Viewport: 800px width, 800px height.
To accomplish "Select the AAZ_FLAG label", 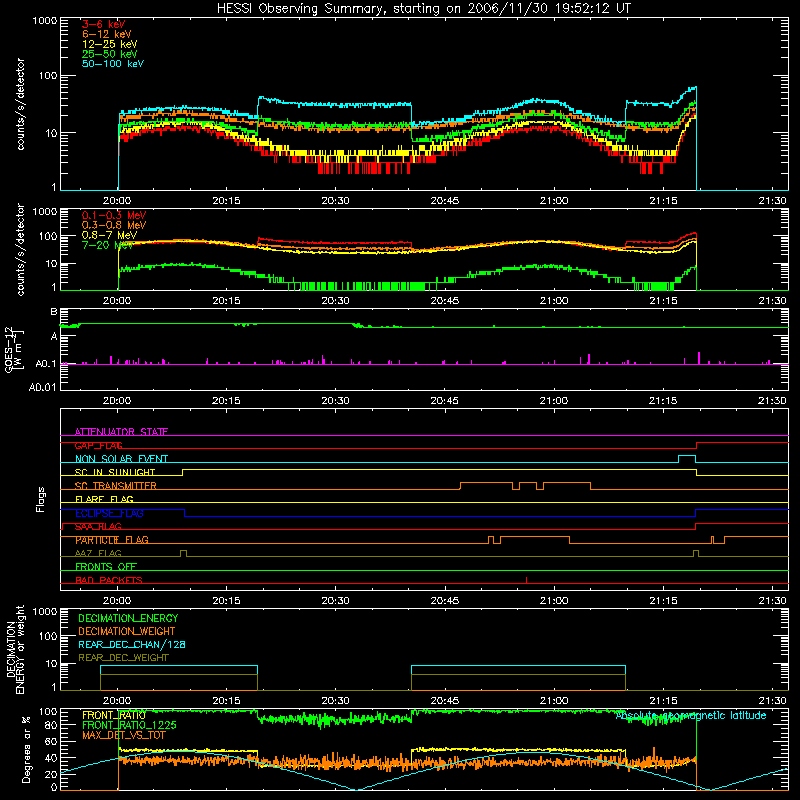I will coord(98,554).
